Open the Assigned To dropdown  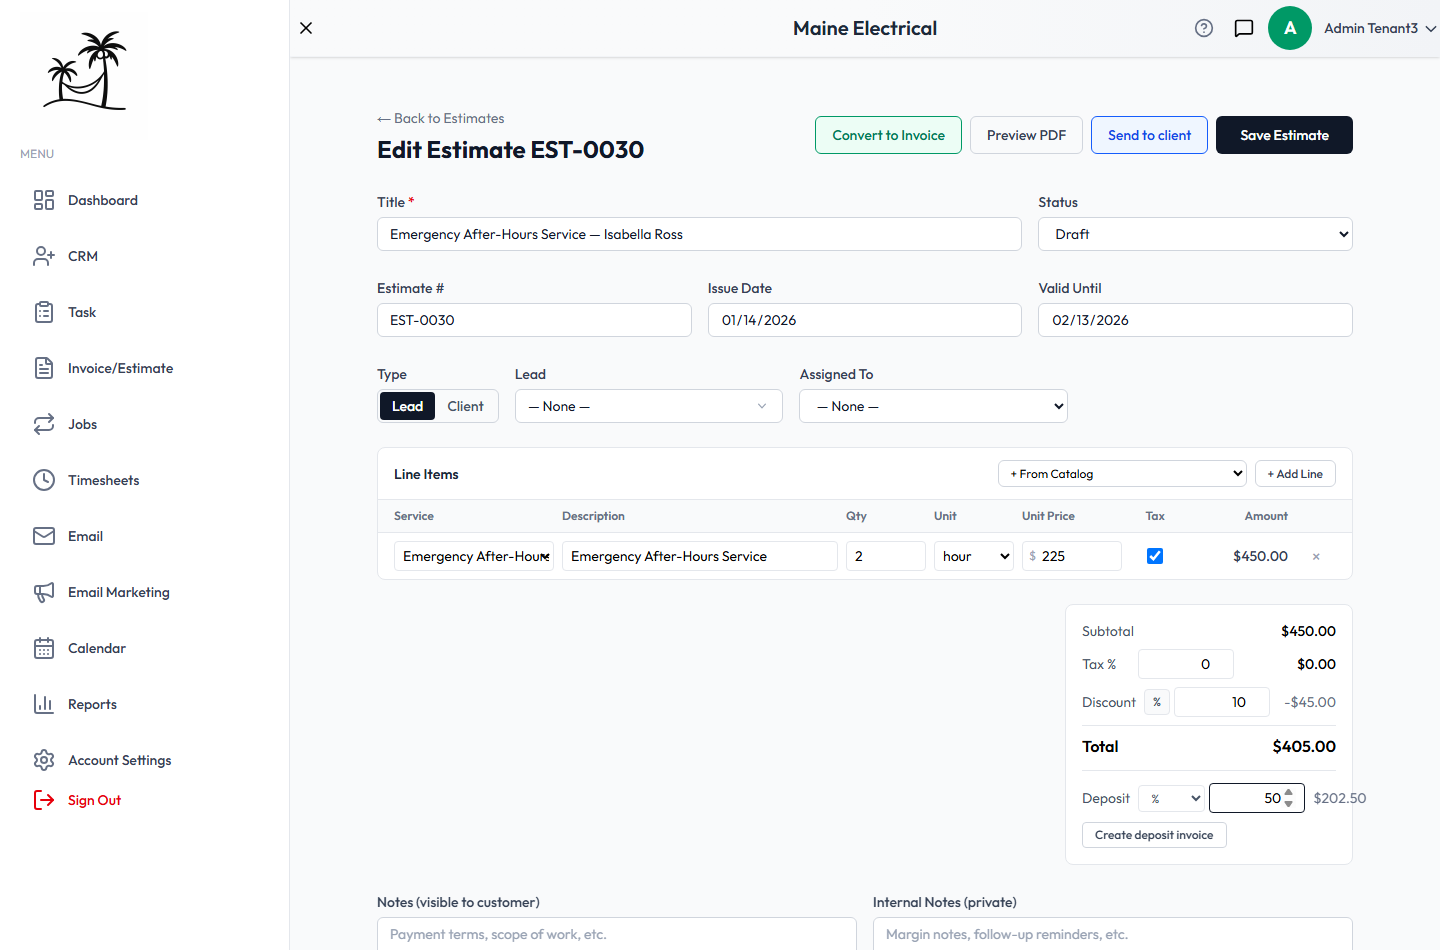point(933,406)
